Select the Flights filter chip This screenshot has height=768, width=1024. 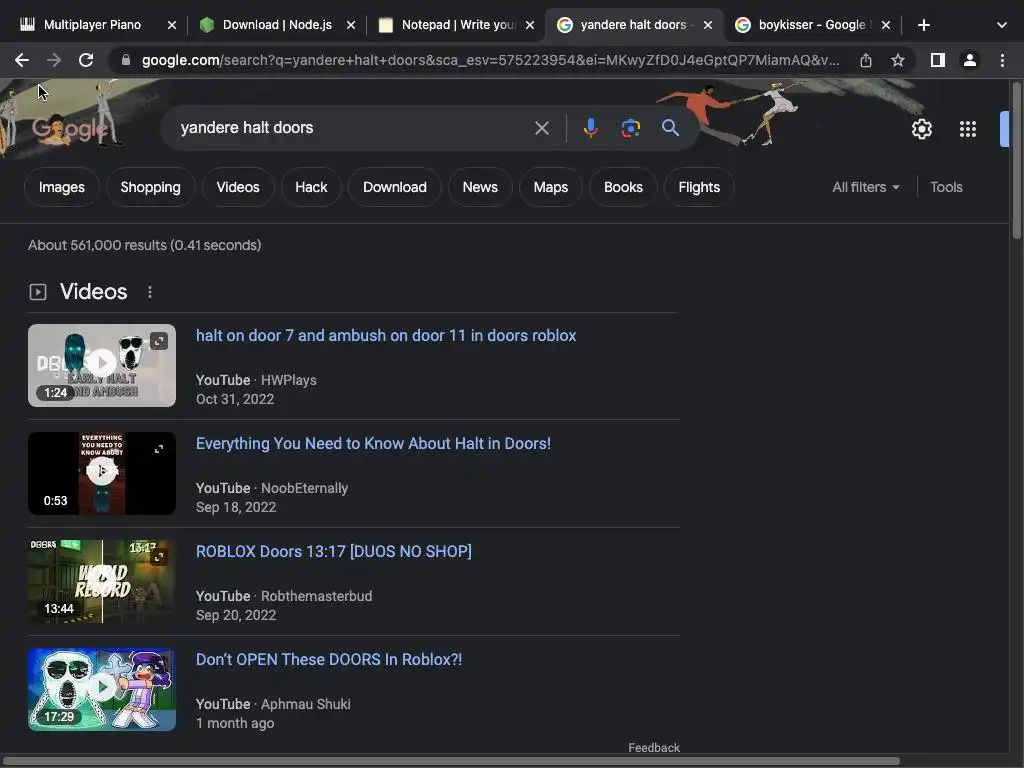699,187
